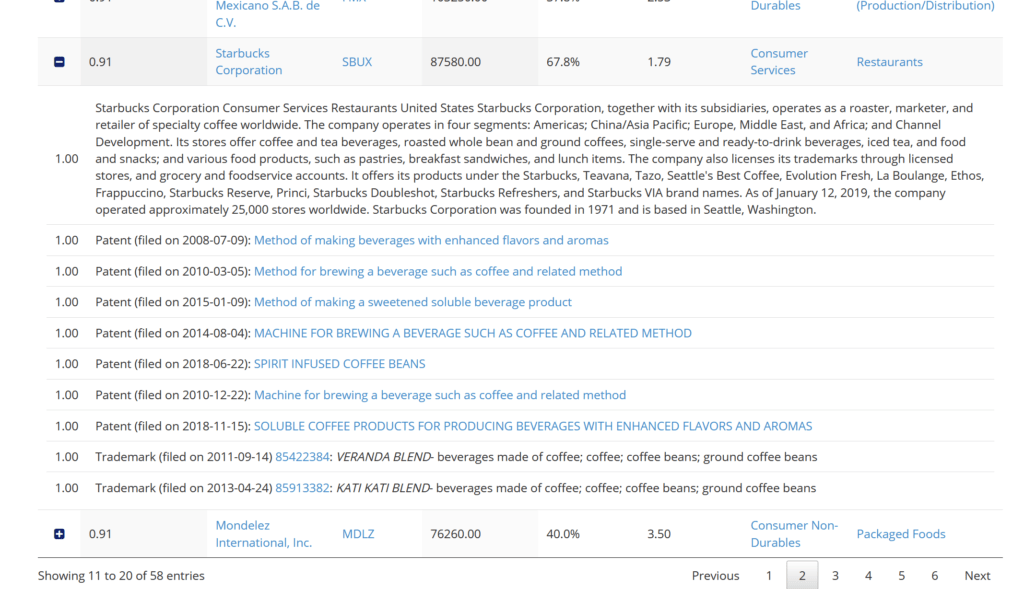Open patent on sweetened soluble beverage product
1024x589 pixels.
413,302
